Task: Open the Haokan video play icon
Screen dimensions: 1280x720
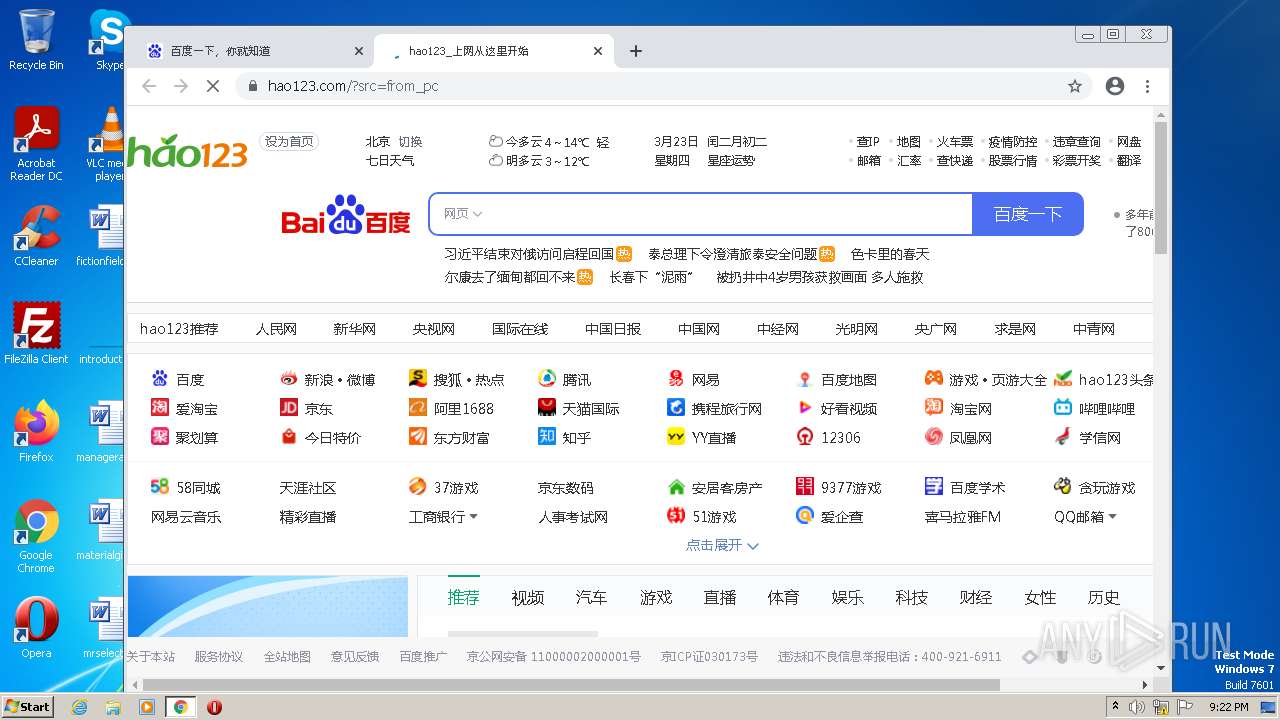Action: [x=805, y=408]
